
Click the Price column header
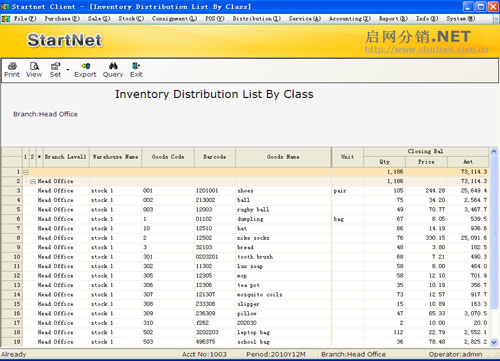tap(426, 162)
